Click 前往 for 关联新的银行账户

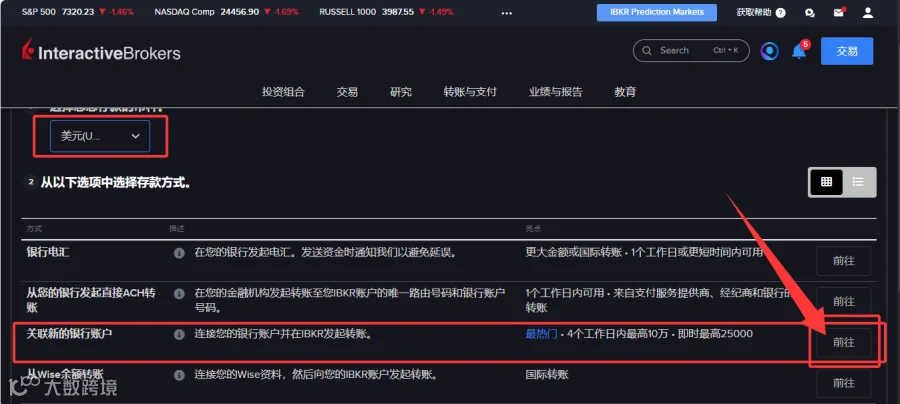pyautogui.click(x=844, y=343)
